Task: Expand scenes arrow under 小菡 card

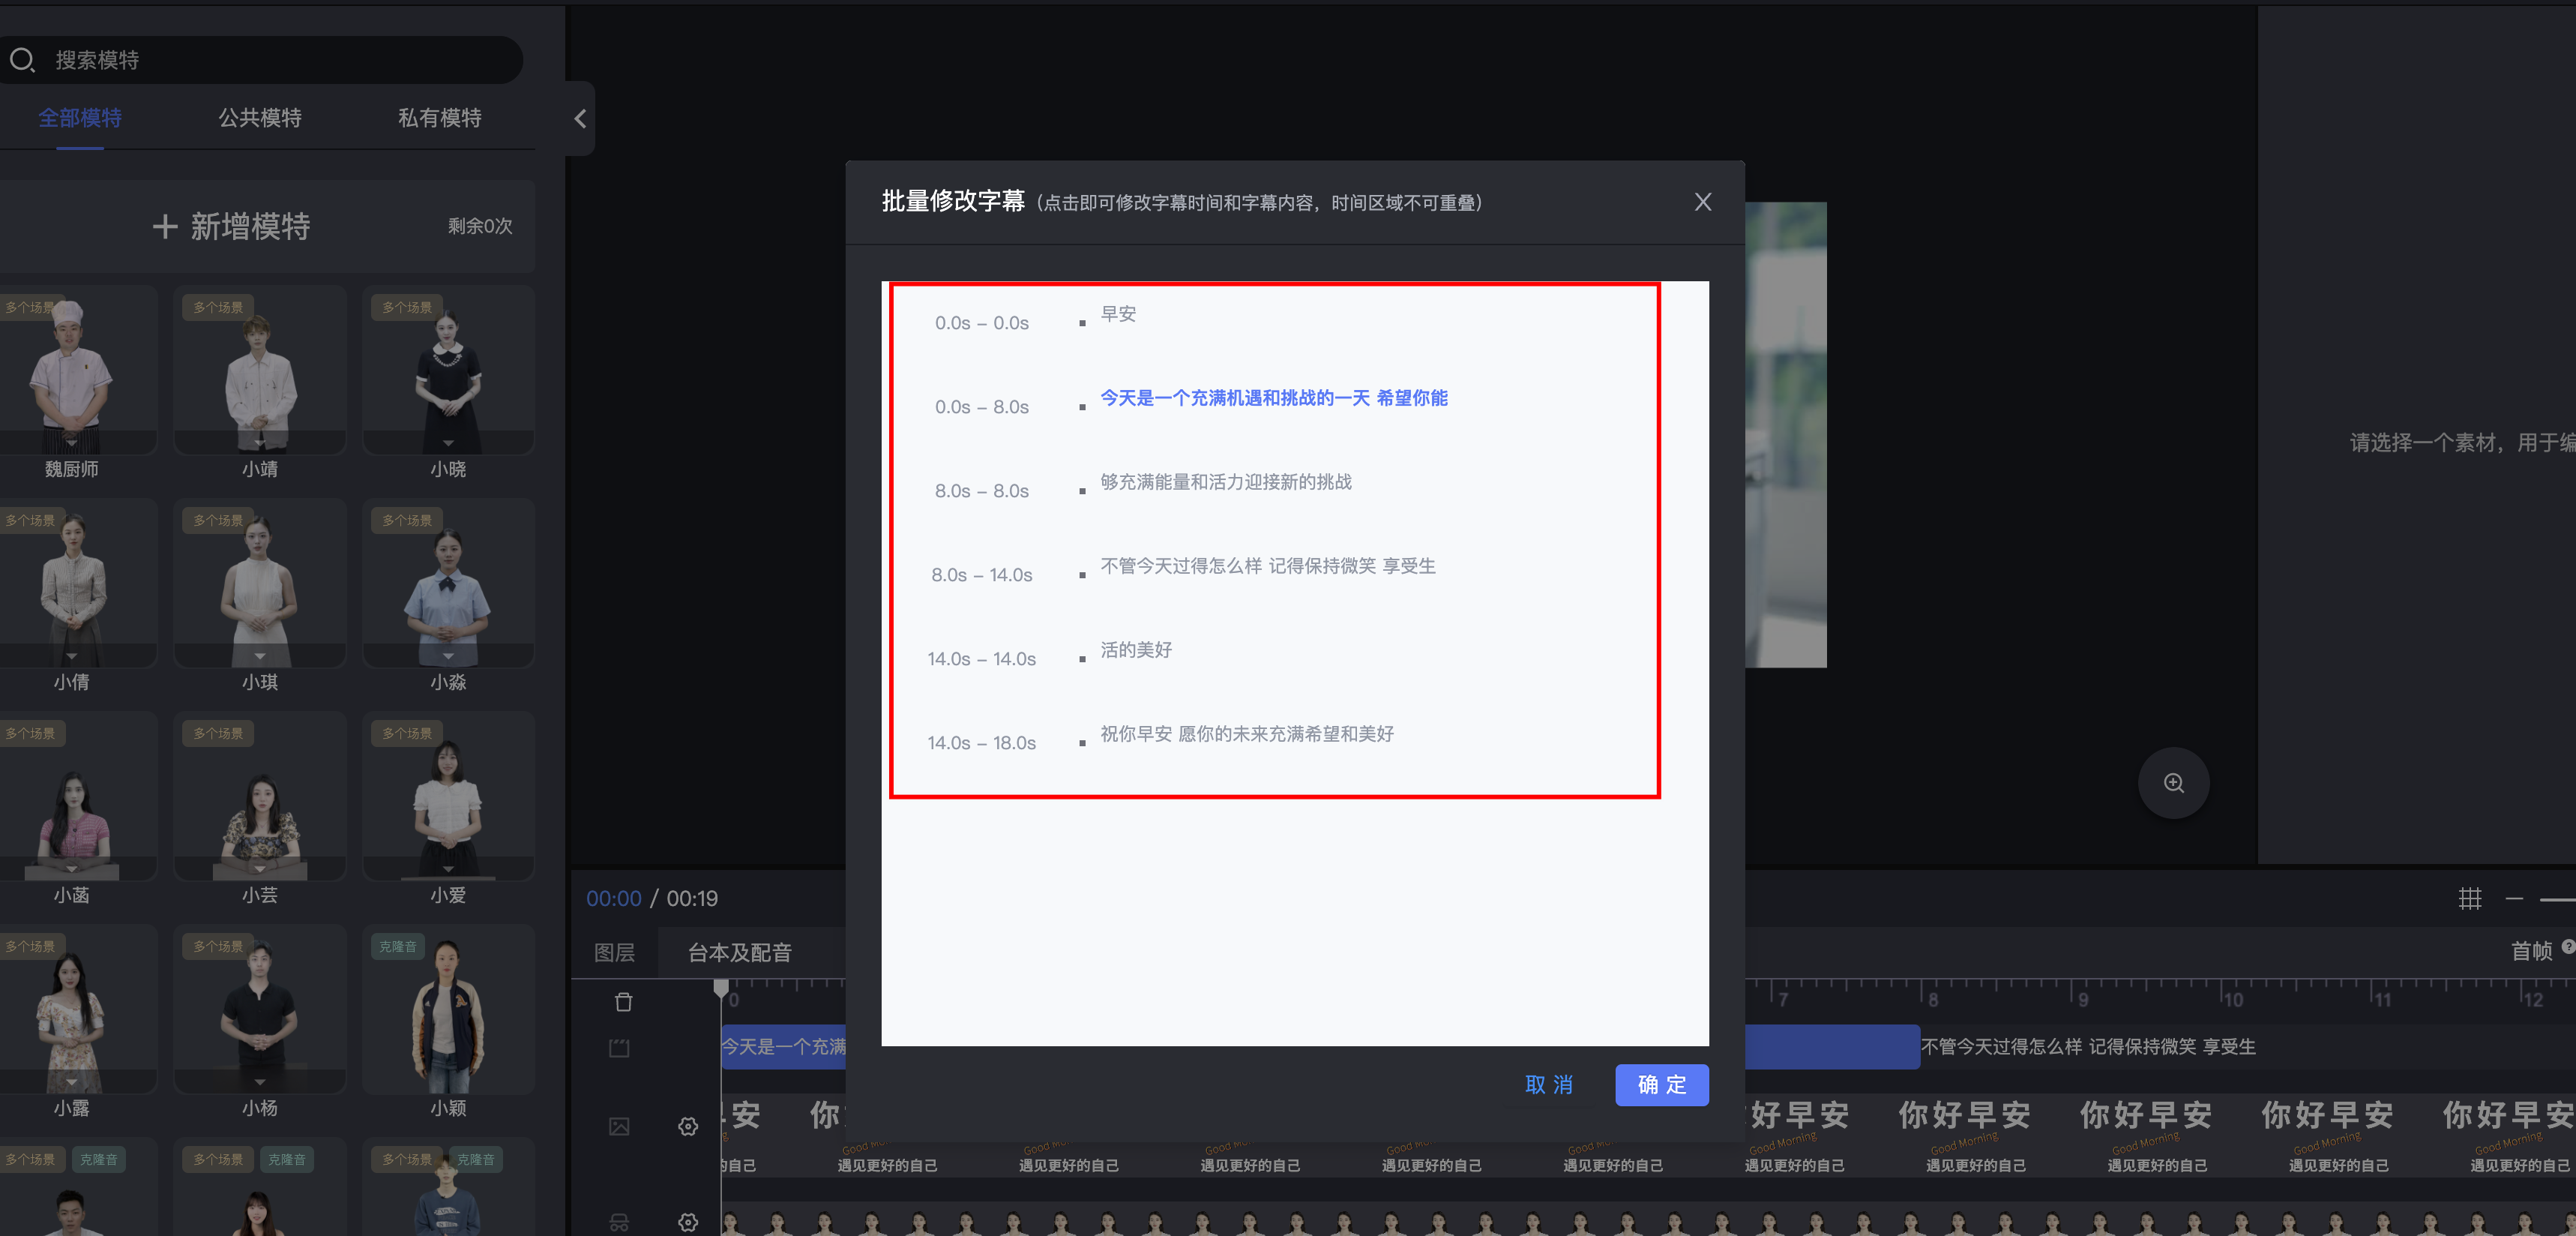Action: (x=71, y=869)
